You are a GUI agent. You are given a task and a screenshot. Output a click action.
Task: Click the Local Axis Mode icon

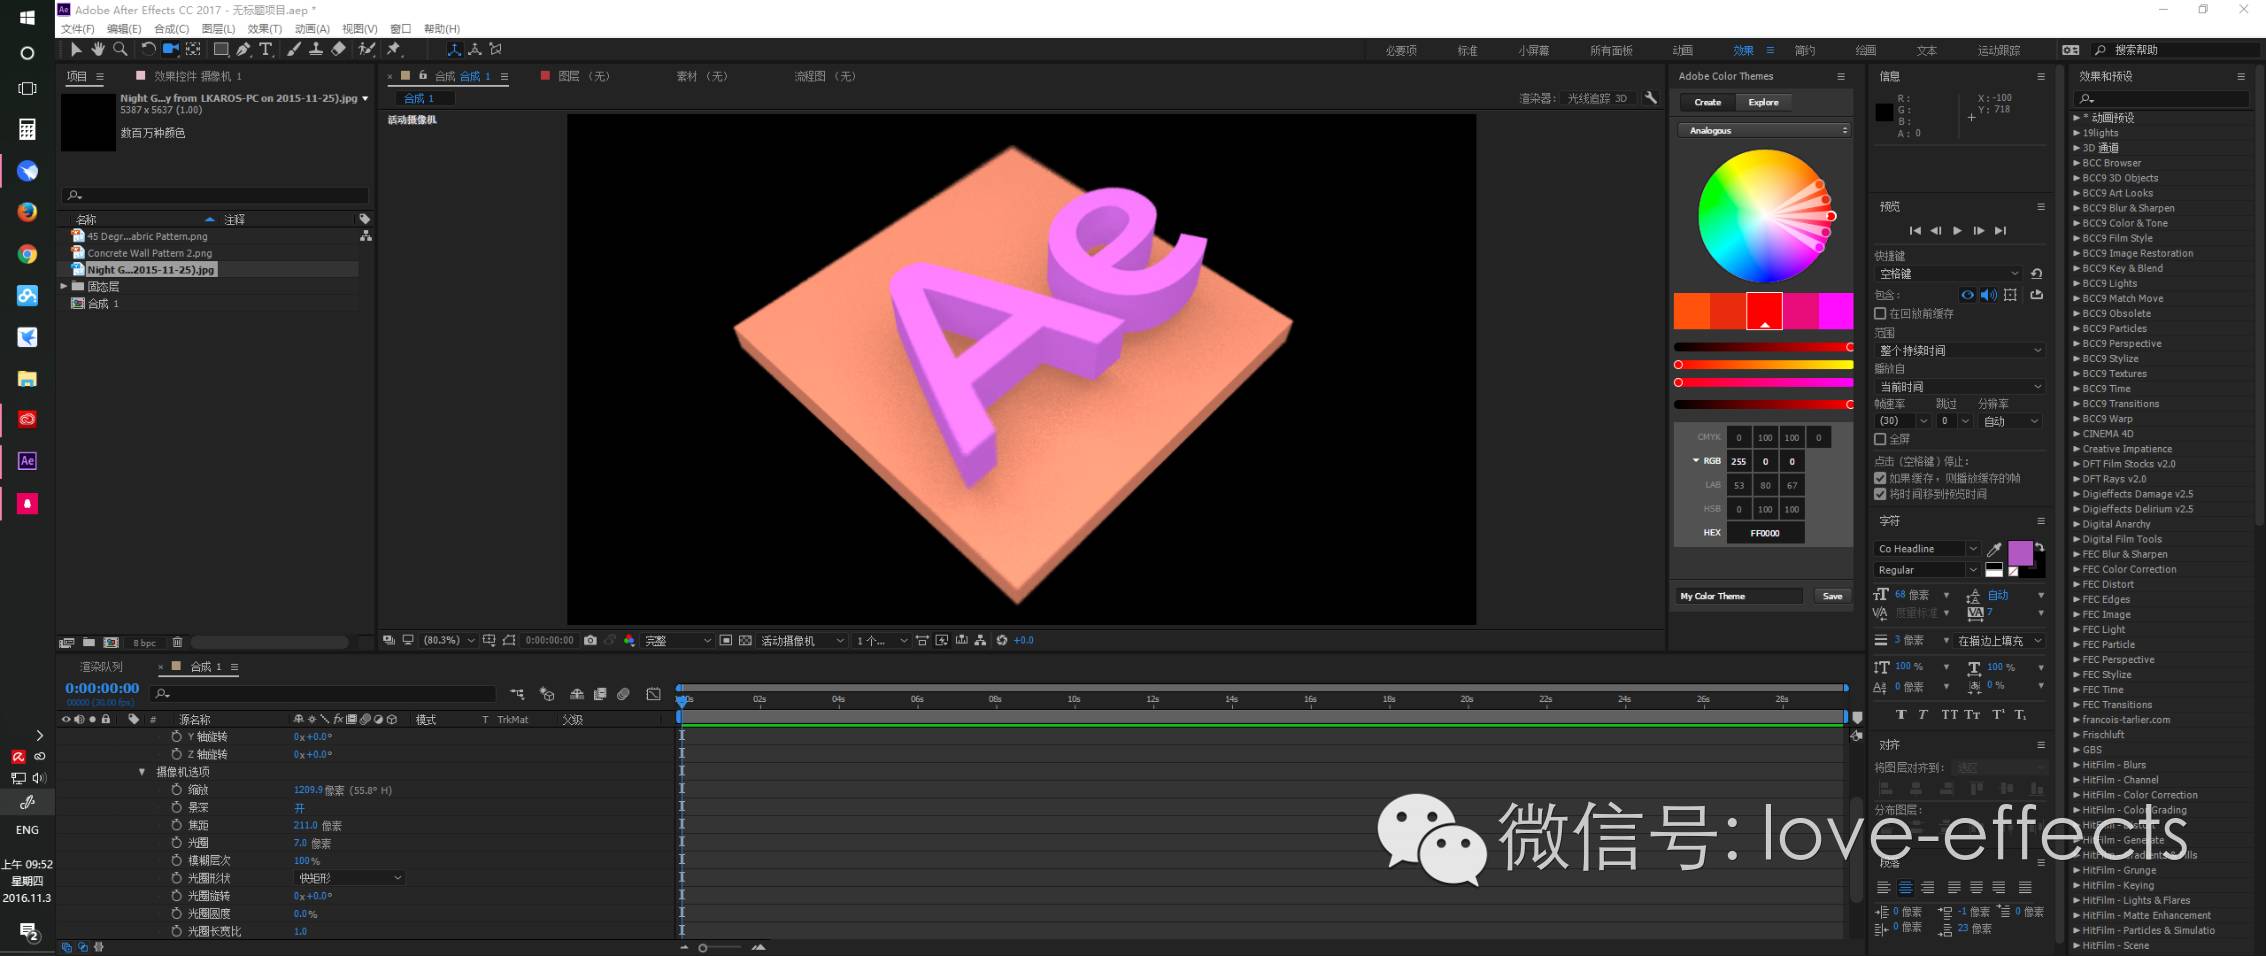454,49
